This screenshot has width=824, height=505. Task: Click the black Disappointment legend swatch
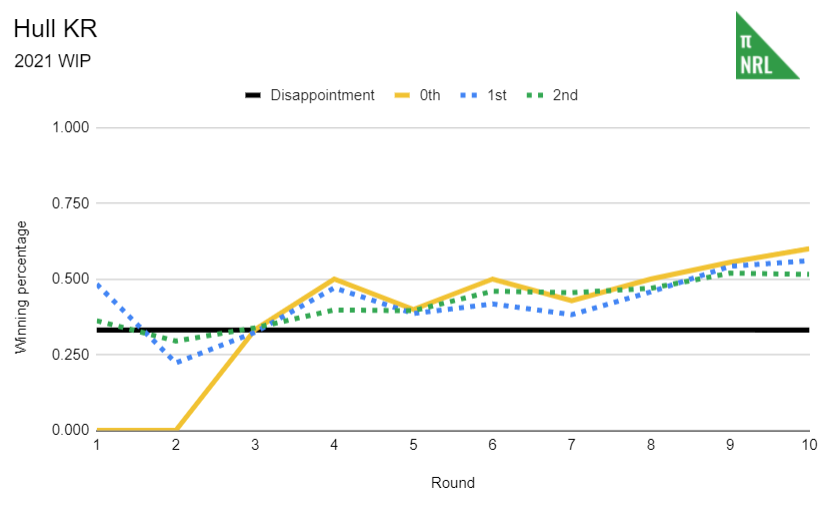coord(252,96)
